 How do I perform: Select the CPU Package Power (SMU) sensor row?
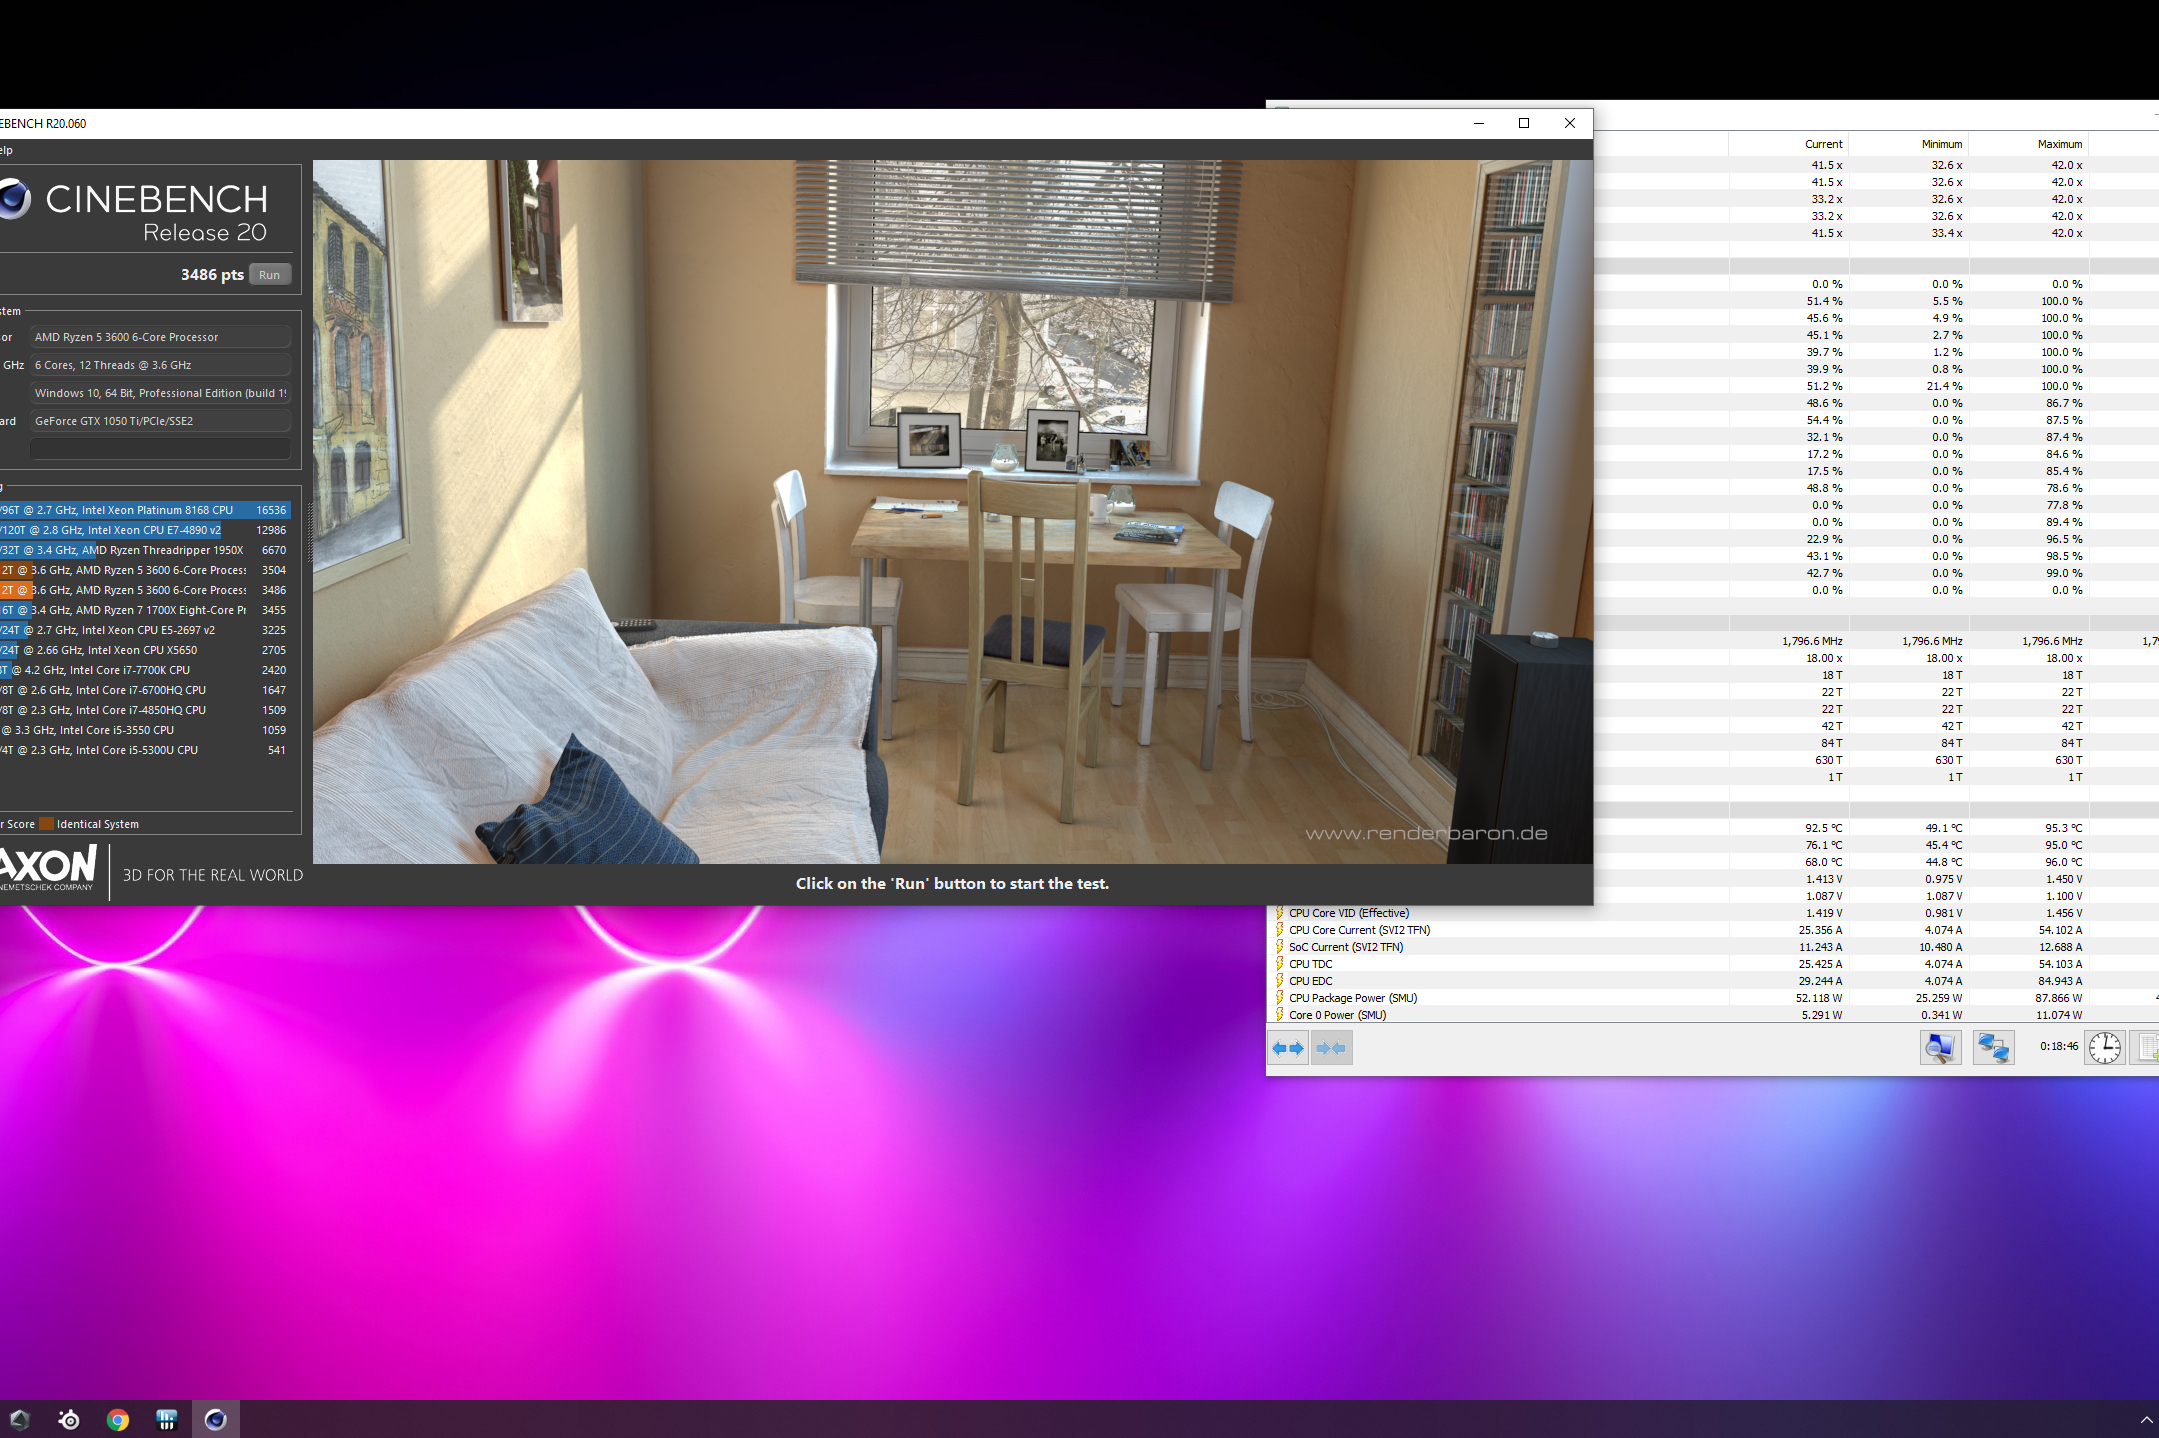(1352, 998)
